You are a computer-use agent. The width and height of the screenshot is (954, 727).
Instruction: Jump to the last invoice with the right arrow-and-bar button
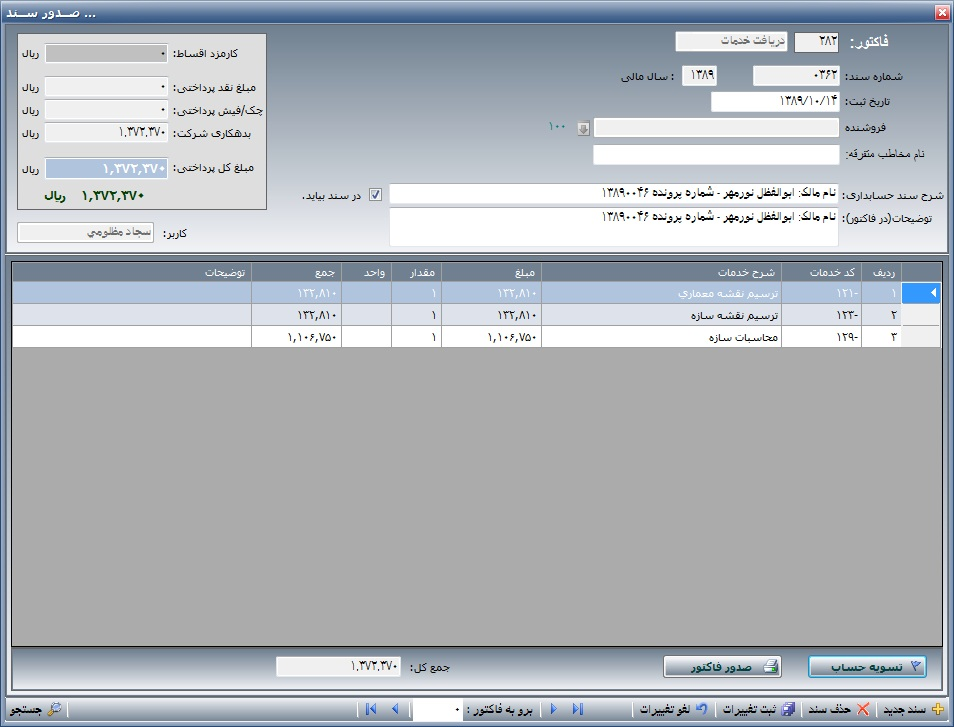(x=577, y=709)
